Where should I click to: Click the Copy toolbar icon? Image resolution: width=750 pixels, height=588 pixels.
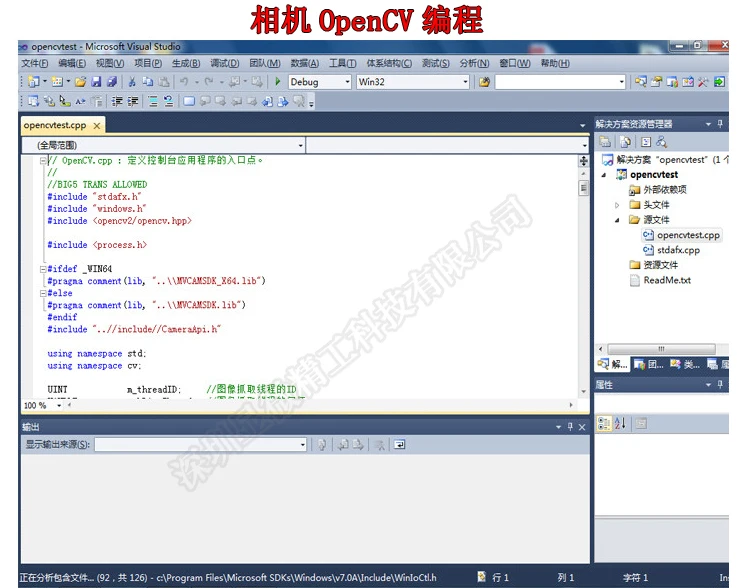(x=148, y=82)
